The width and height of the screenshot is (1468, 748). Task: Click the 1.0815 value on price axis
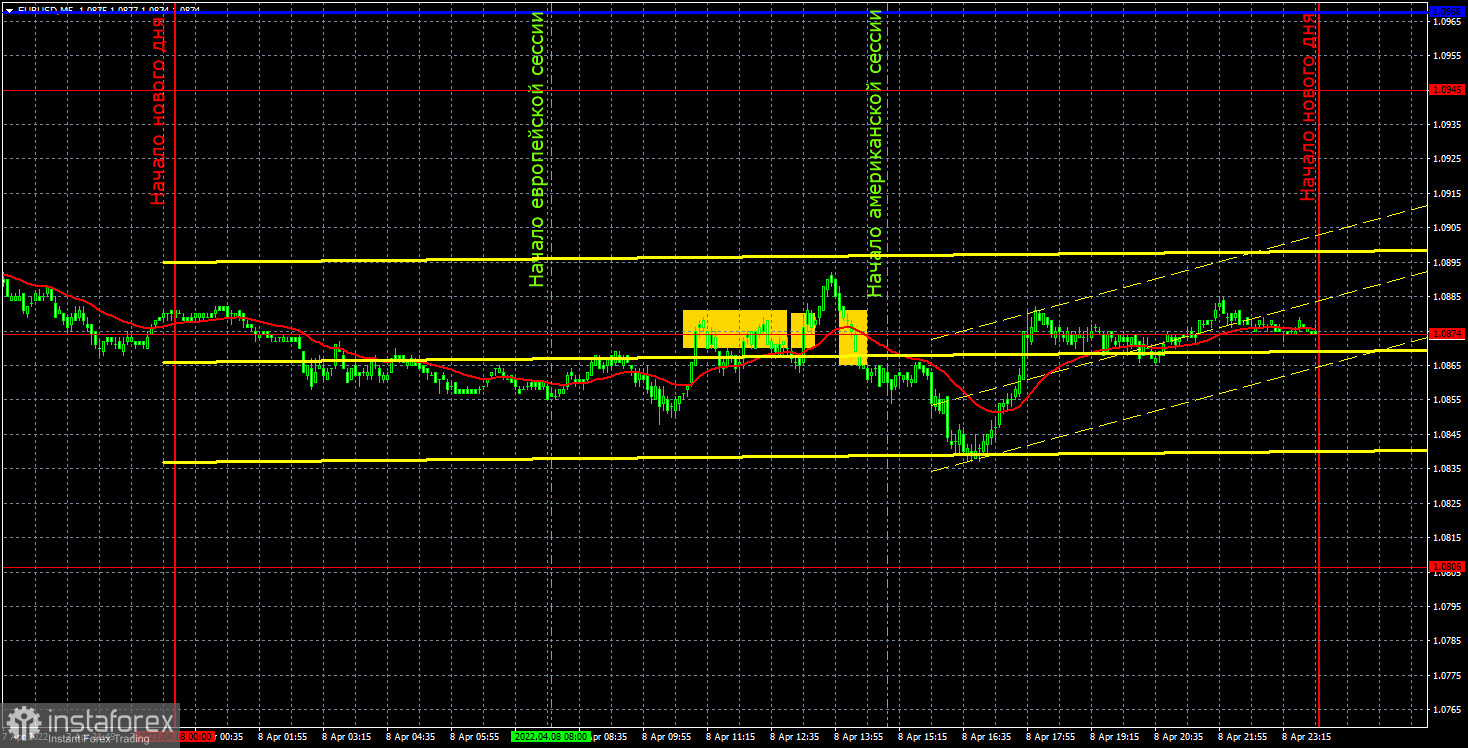(x=1448, y=538)
